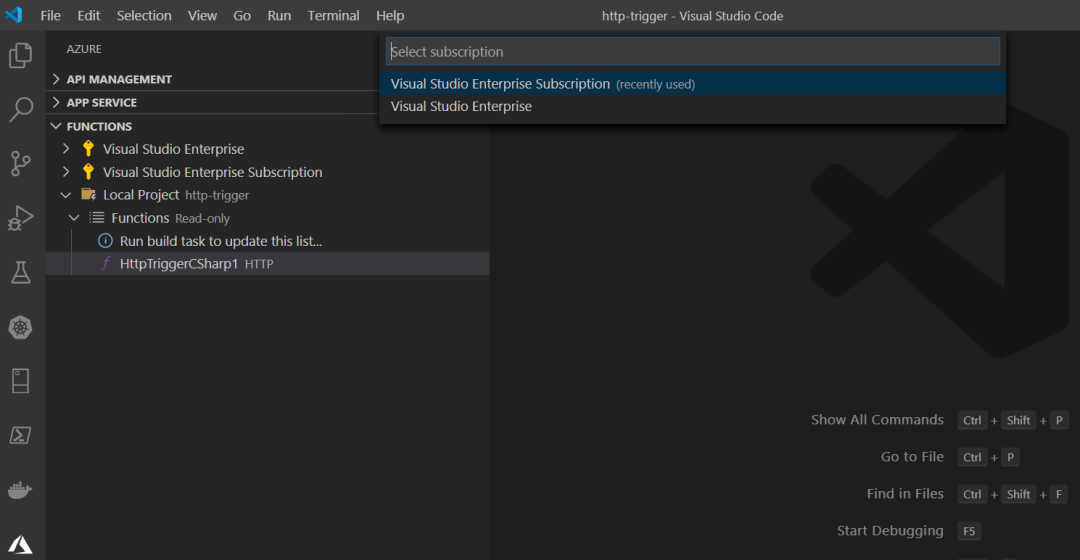
Task: Select Visual Studio Enterprise Subscription tree label
Action: point(212,172)
